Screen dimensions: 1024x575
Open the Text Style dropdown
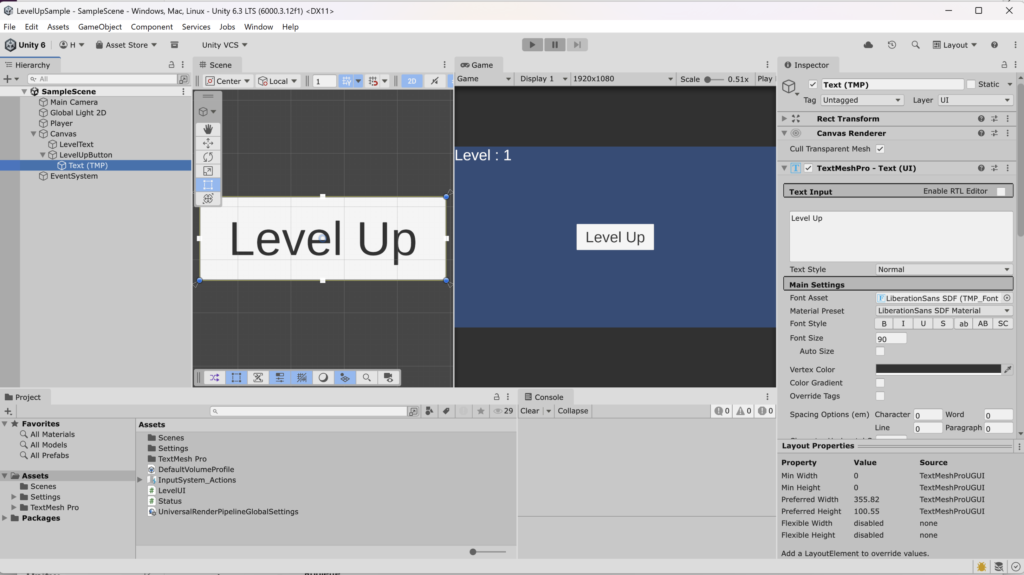pyautogui.click(x=944, y=269)
